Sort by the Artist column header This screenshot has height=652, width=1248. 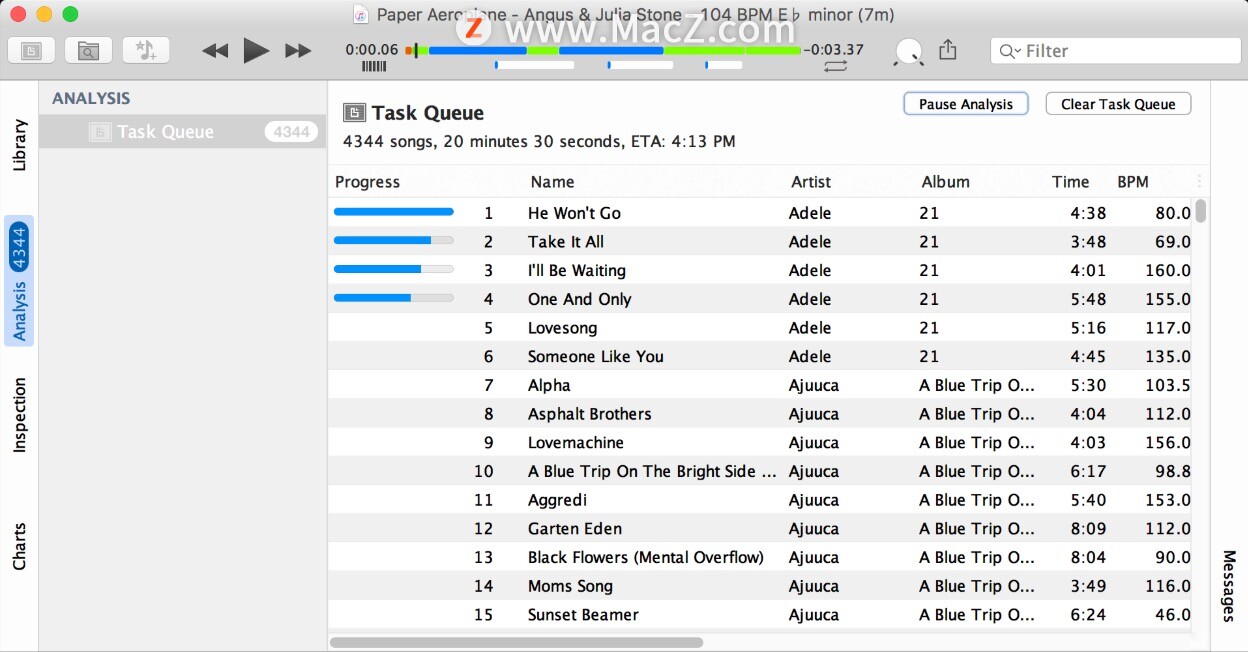tap(811, 182)
